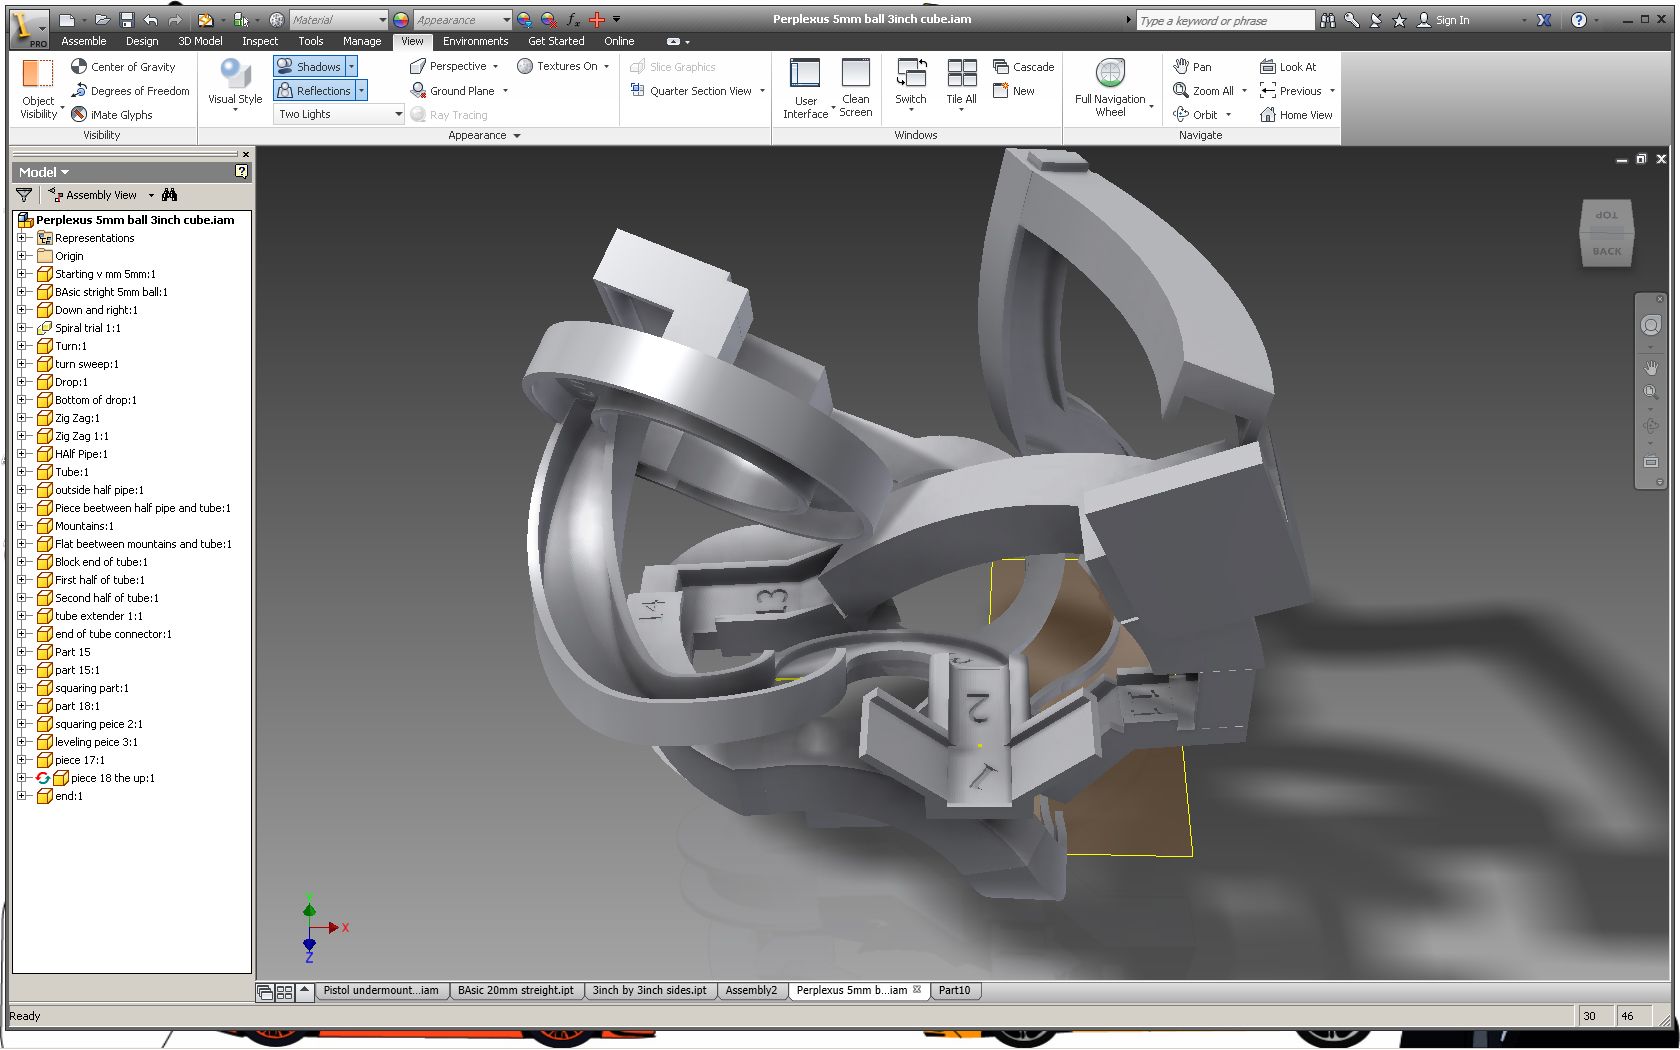
Task: Disable Textures On
Action: pos(562,66)
